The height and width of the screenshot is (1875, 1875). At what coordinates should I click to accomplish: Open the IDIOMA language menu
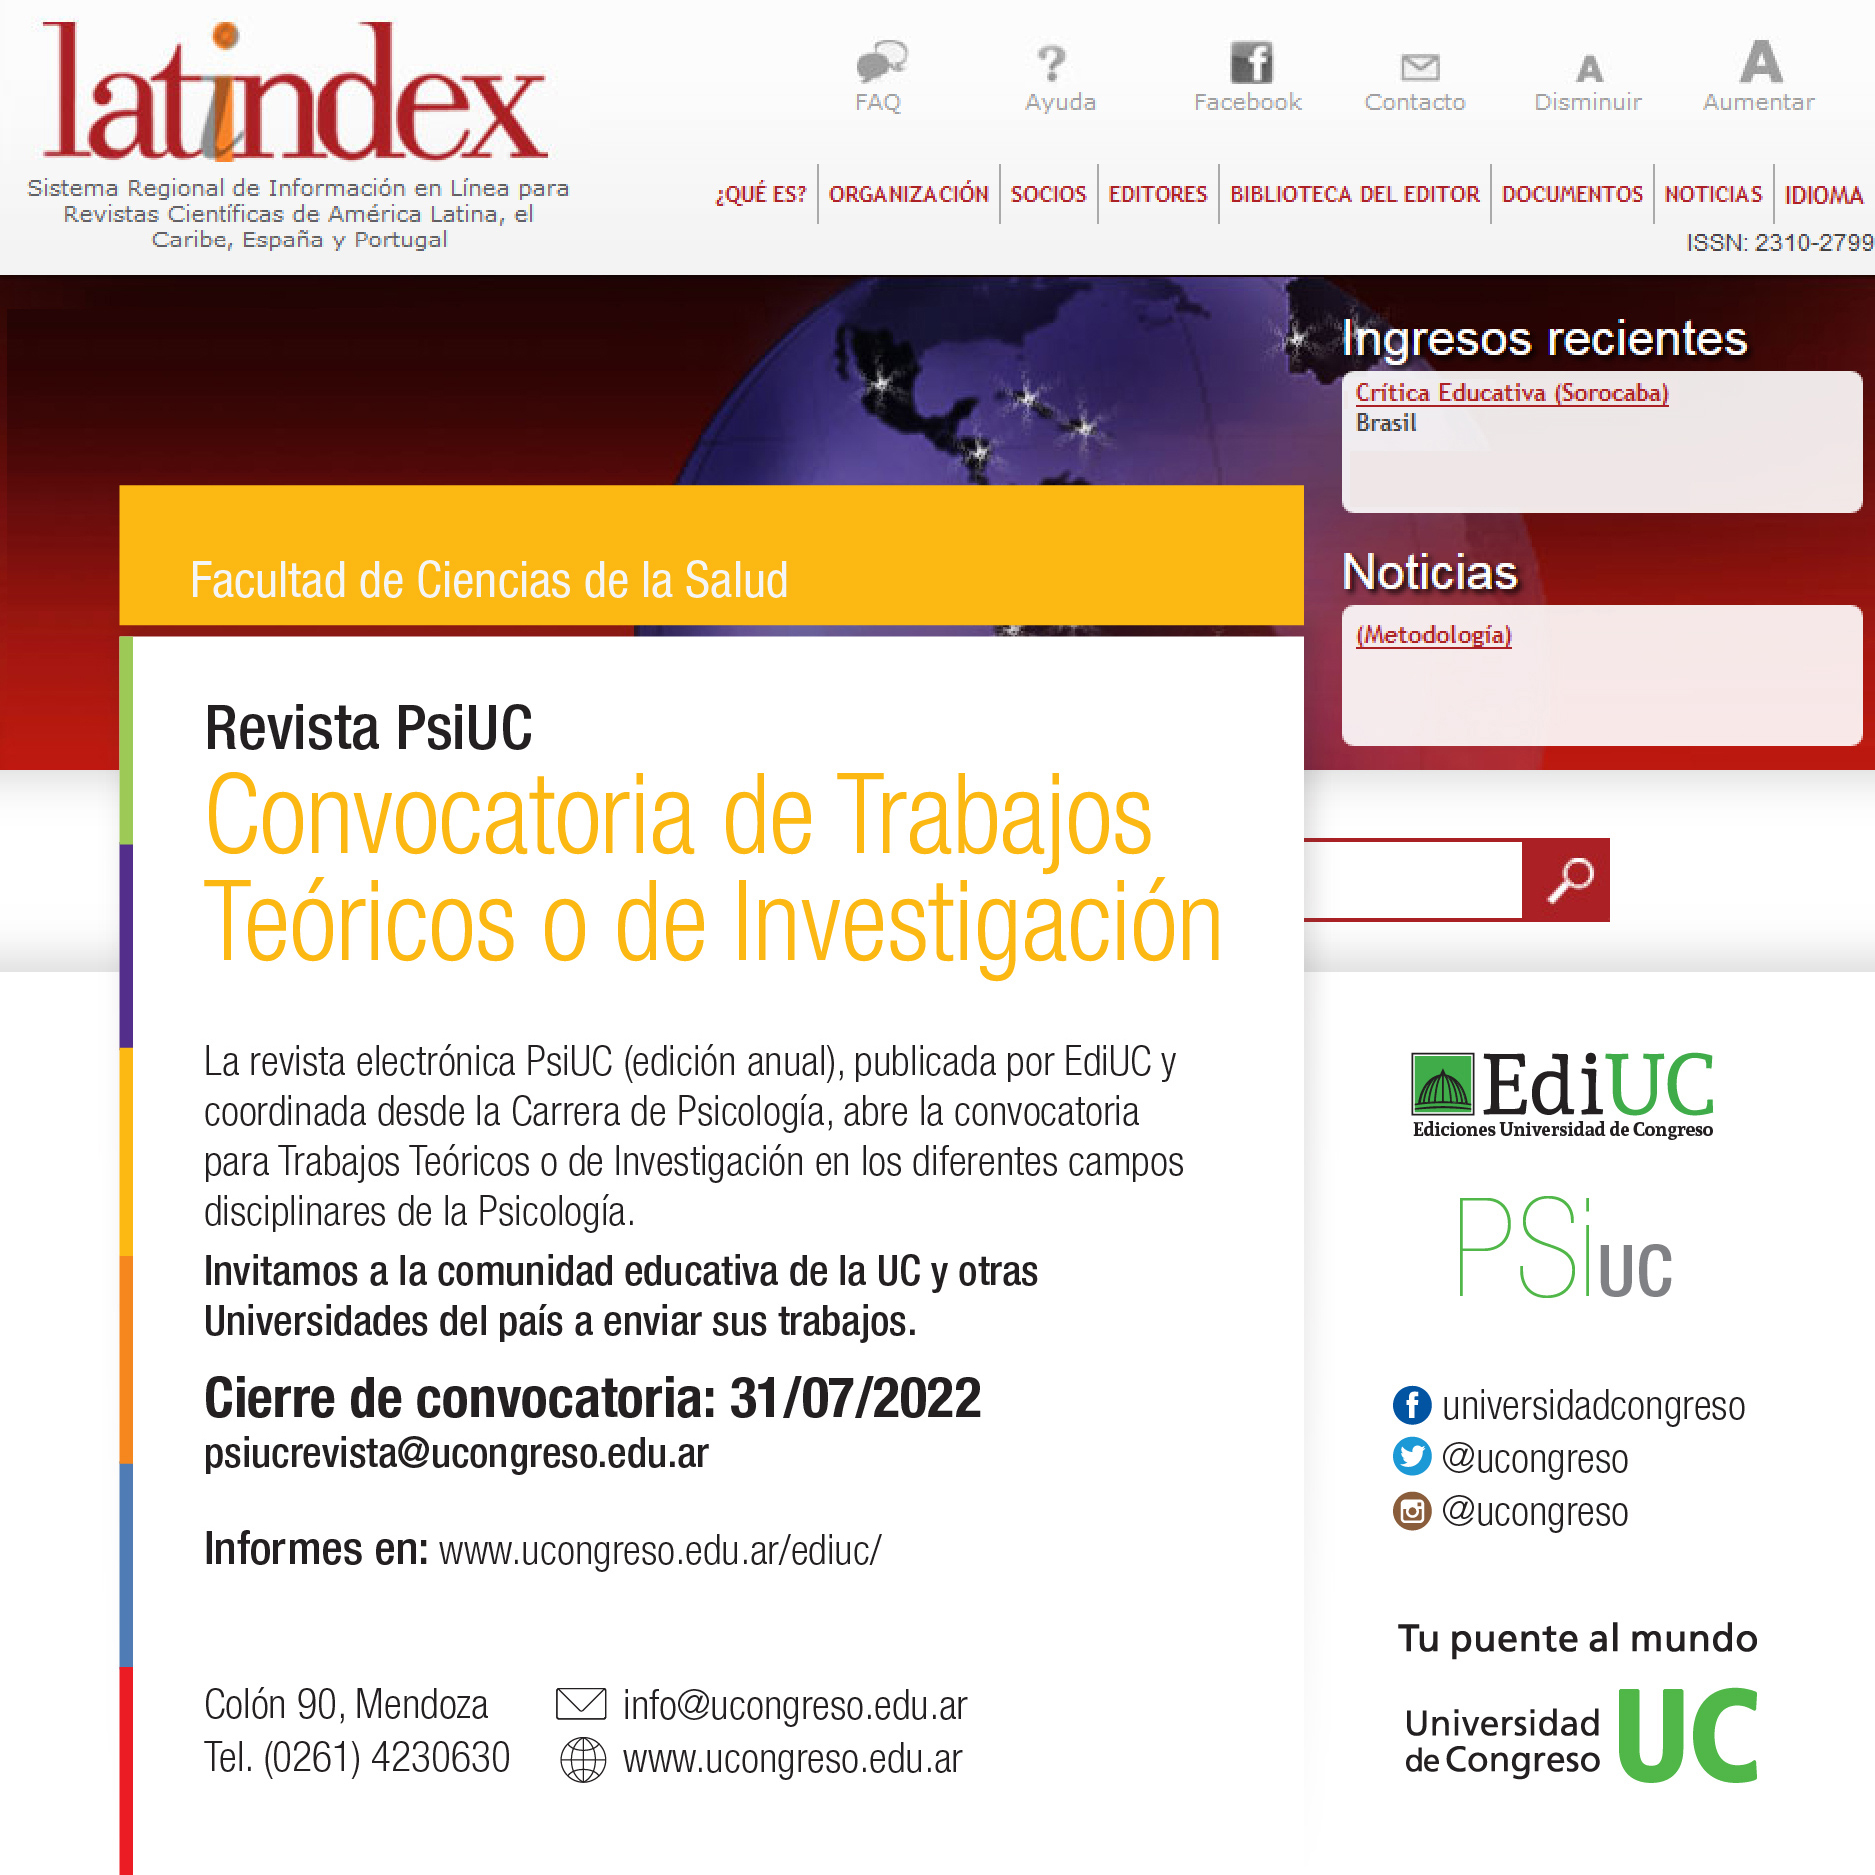[1824, 195]
